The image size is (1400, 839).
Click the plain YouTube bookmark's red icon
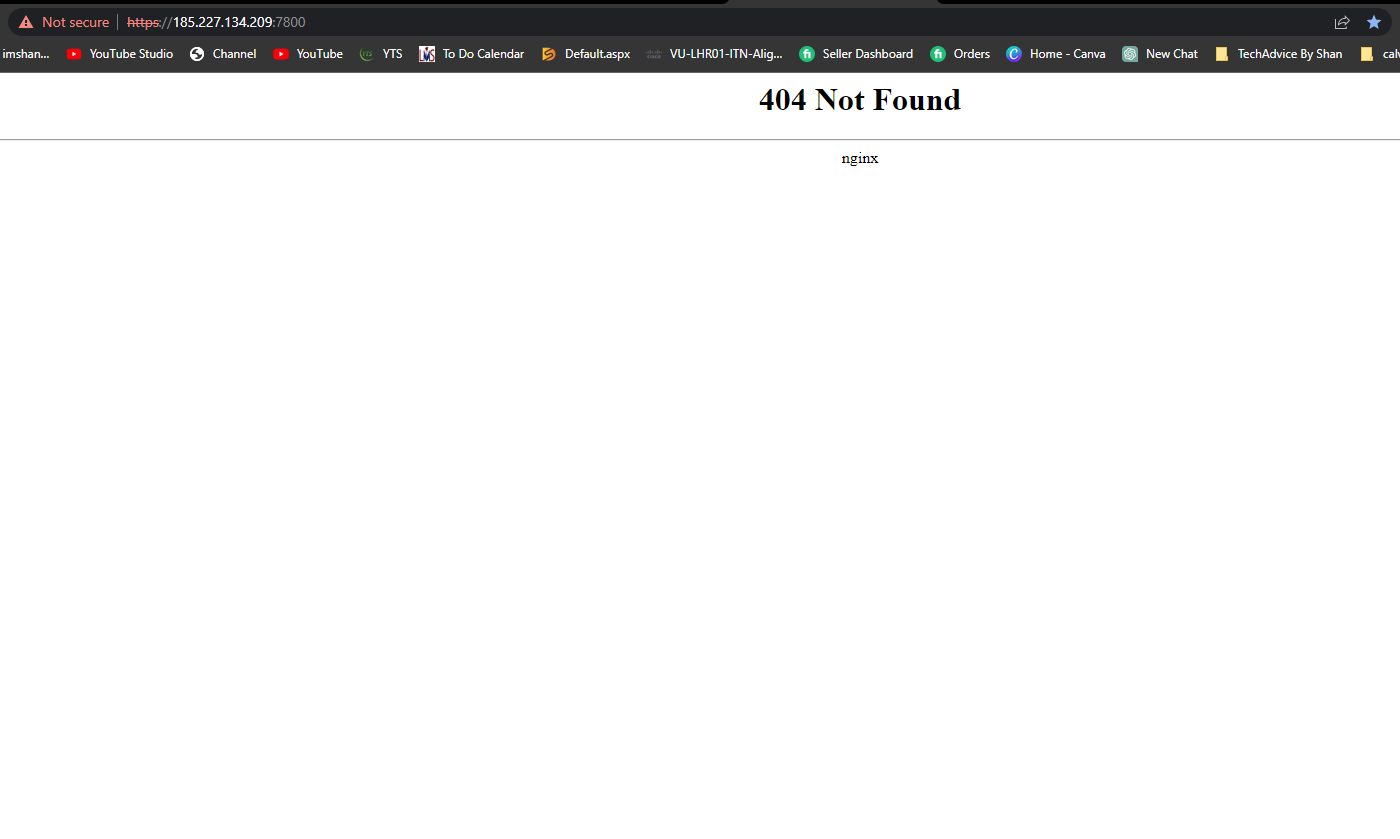pos(281,54)
